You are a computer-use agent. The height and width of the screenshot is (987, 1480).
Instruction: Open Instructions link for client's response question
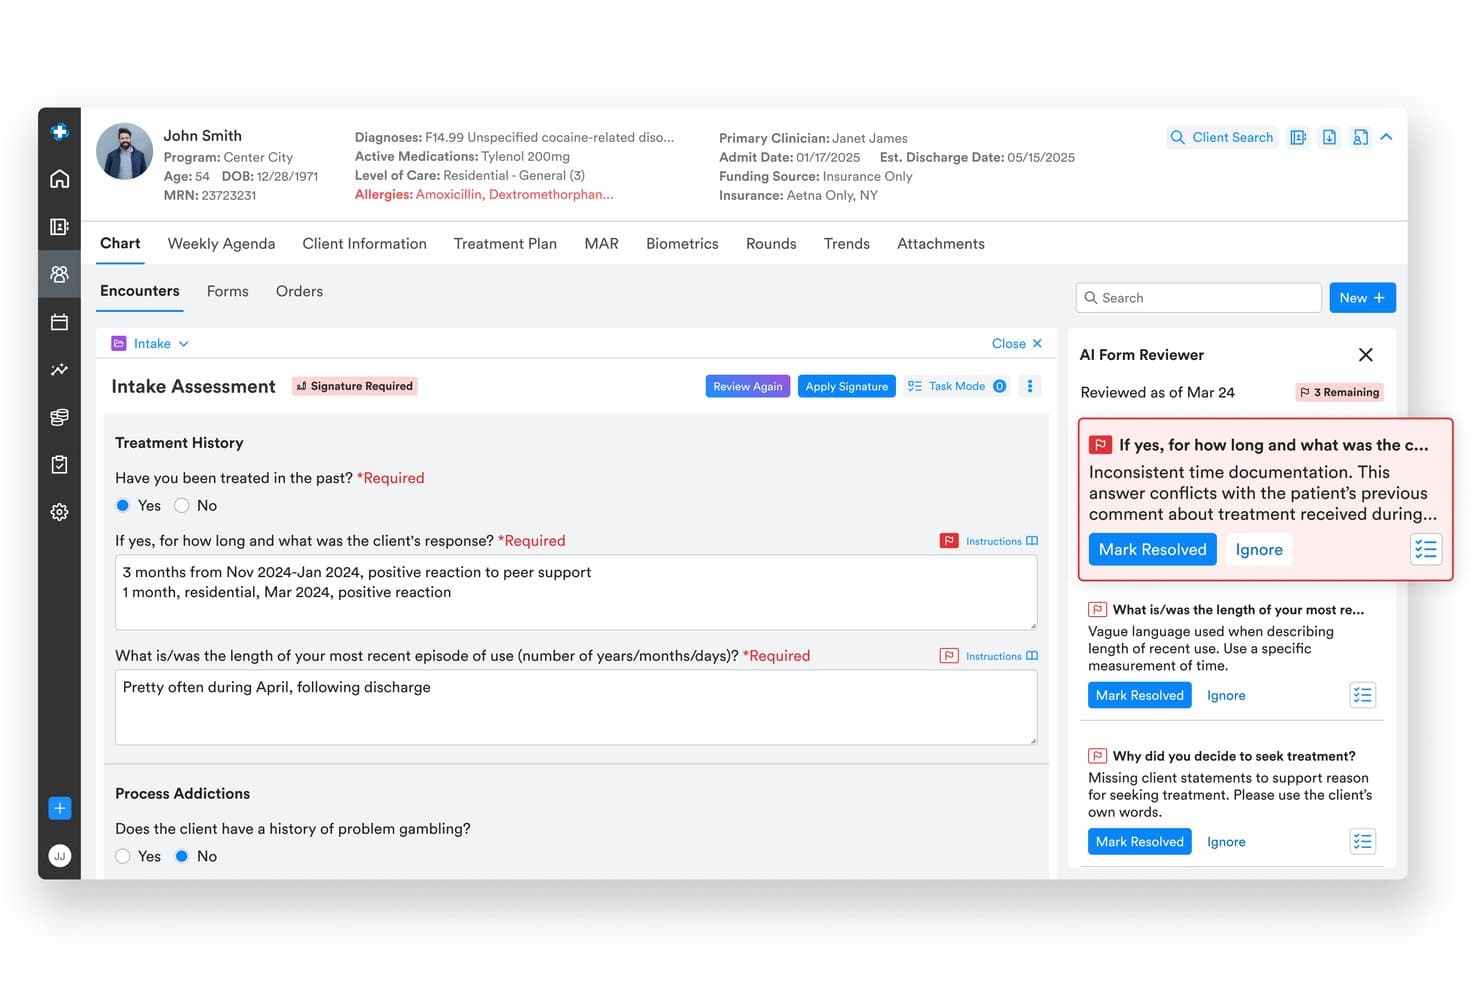coord(1001,541)
